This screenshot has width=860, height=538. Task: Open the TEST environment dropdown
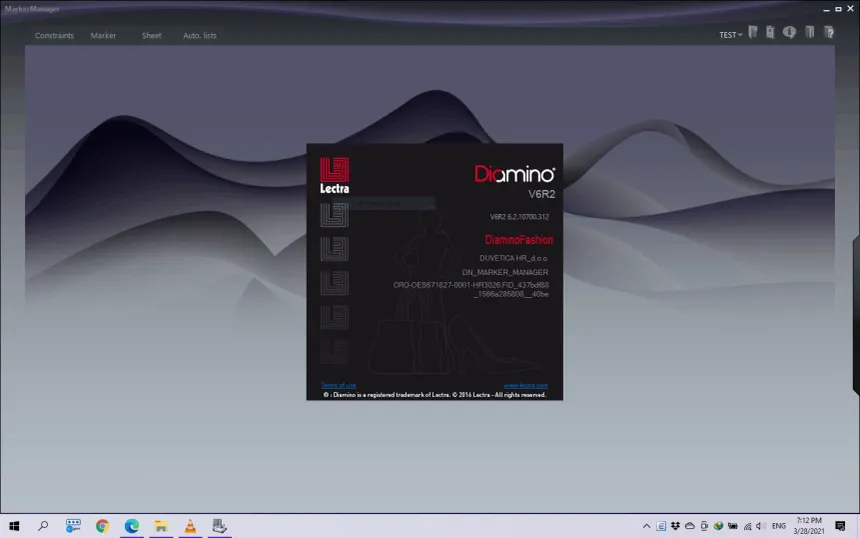point(730,35)
